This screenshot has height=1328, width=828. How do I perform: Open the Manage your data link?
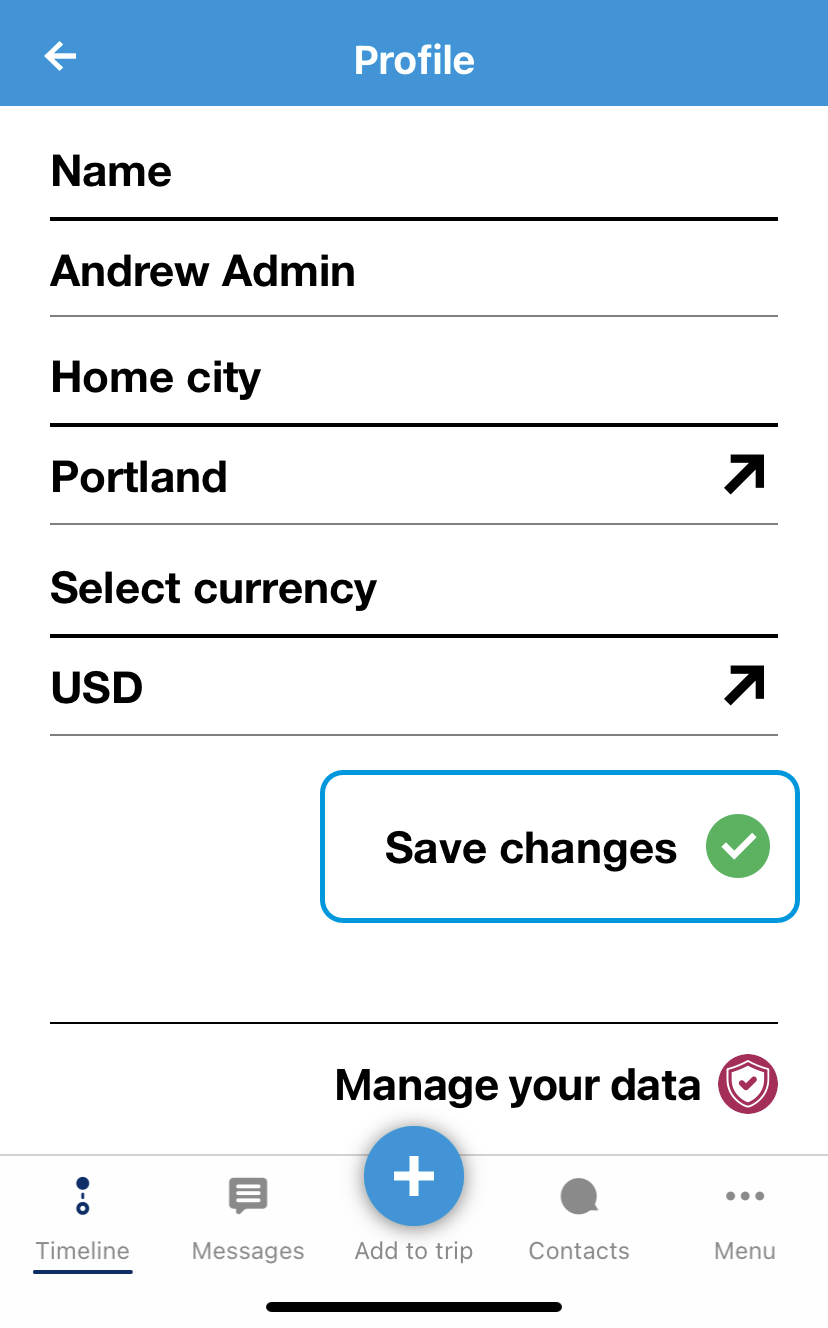click(x=517, y=1085)
